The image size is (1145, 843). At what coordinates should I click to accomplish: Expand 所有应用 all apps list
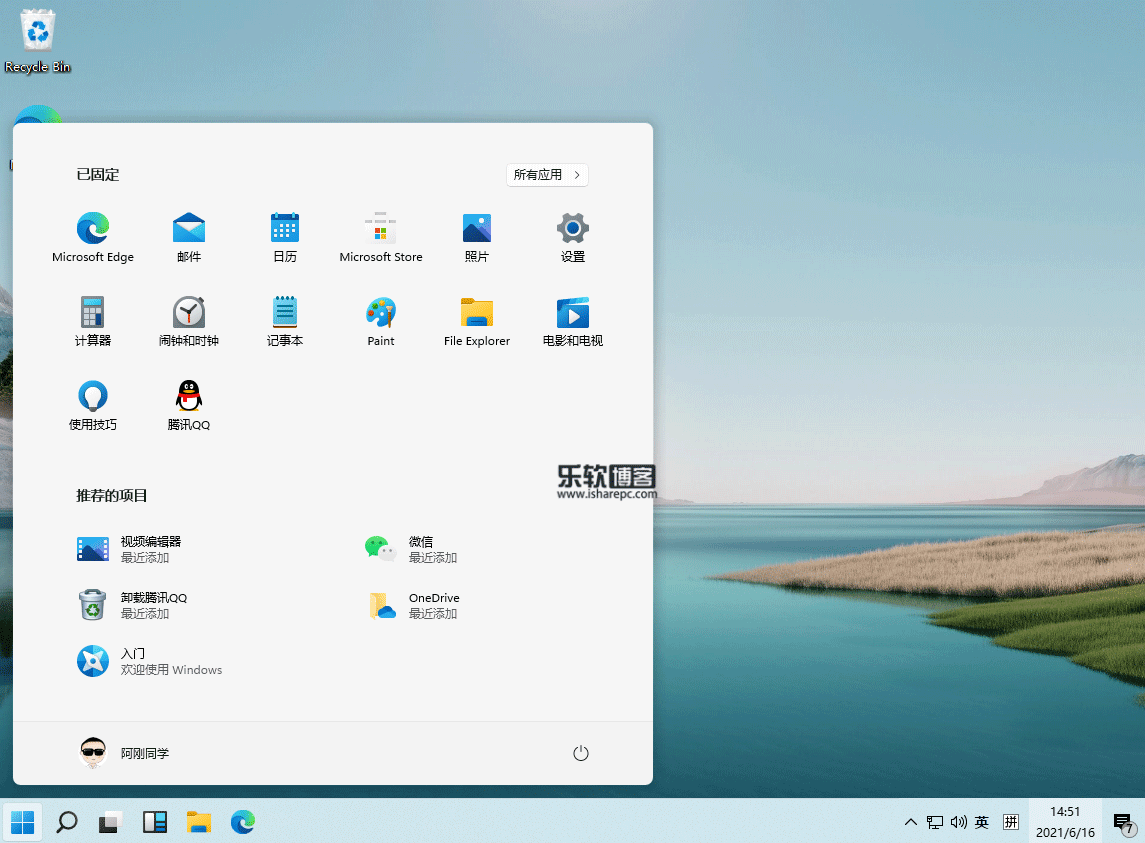[x=547, y=175]
